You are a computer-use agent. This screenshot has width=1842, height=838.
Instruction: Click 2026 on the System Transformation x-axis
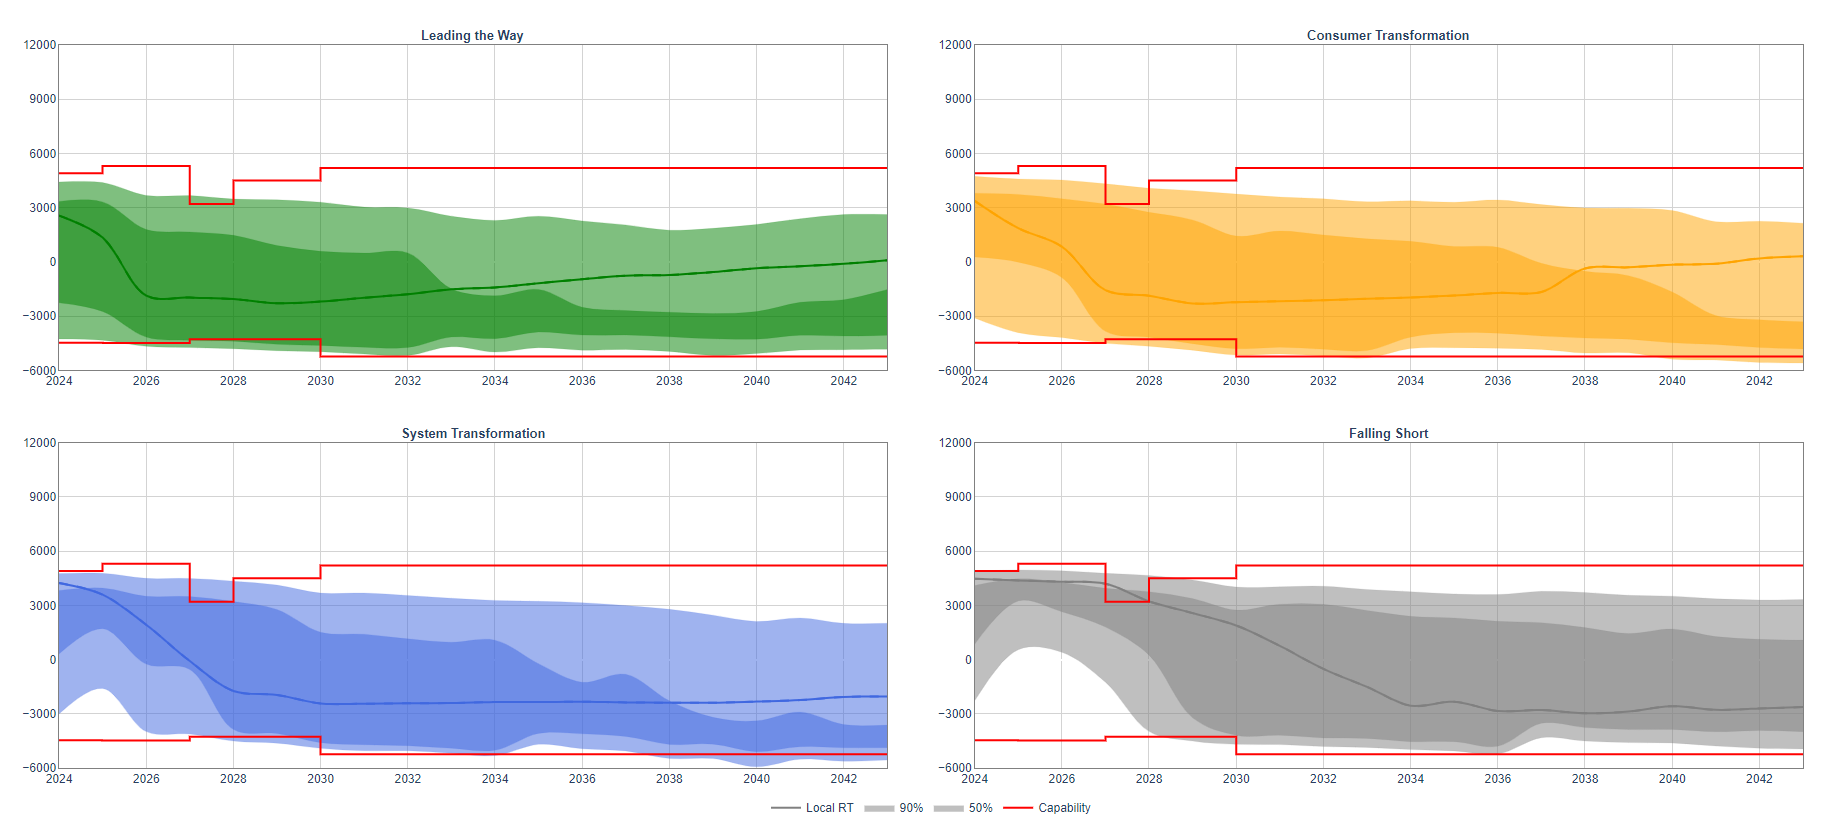click(146, 779)
